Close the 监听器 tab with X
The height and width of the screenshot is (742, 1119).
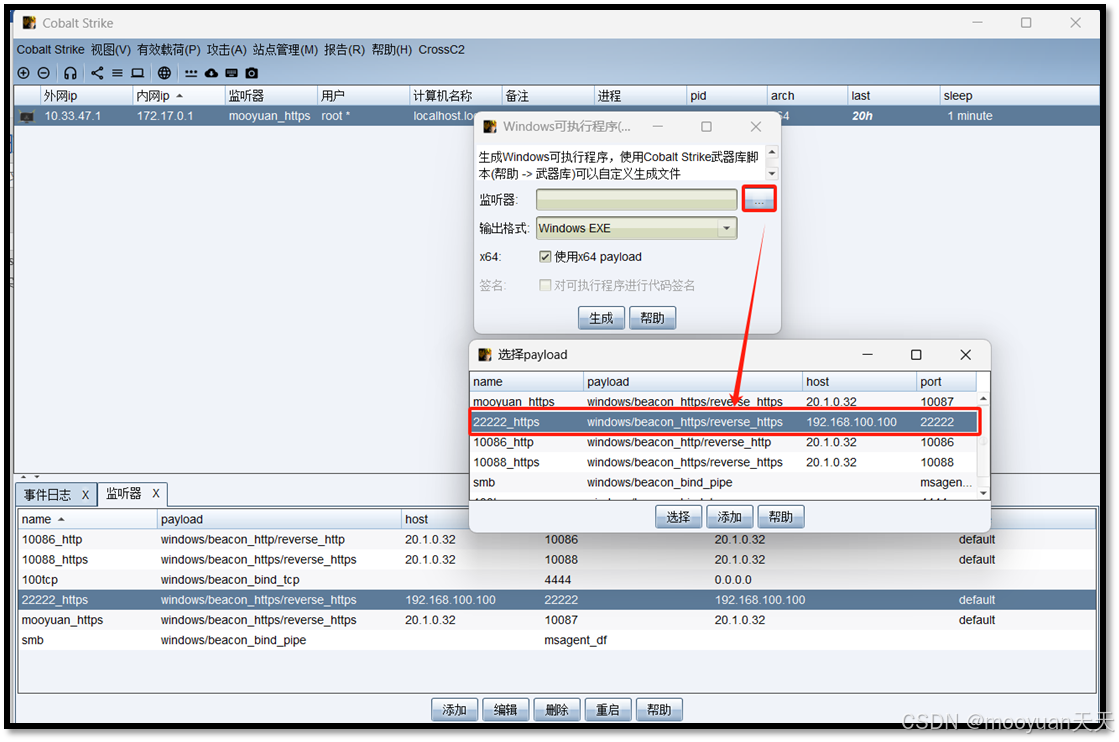coord(156,493)
